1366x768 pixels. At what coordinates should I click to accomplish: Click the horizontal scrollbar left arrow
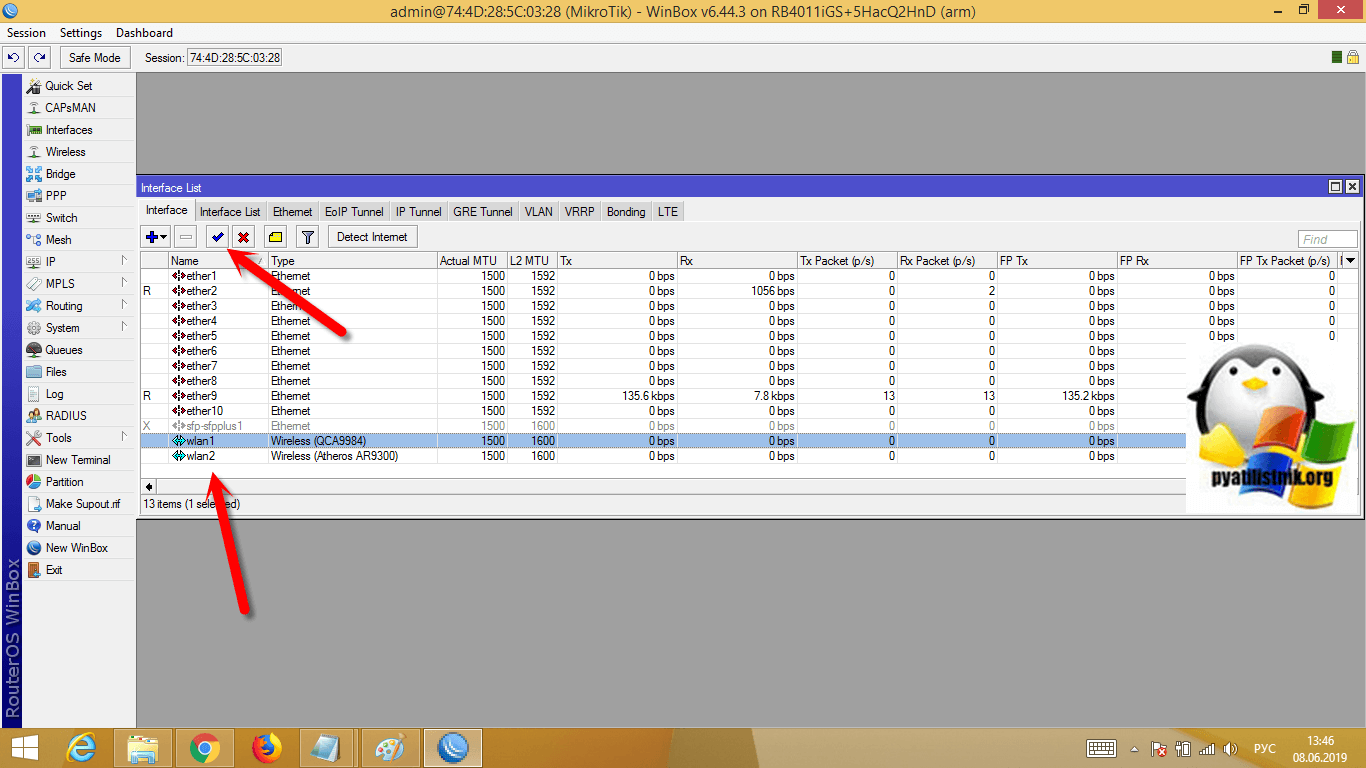(149, 486)
